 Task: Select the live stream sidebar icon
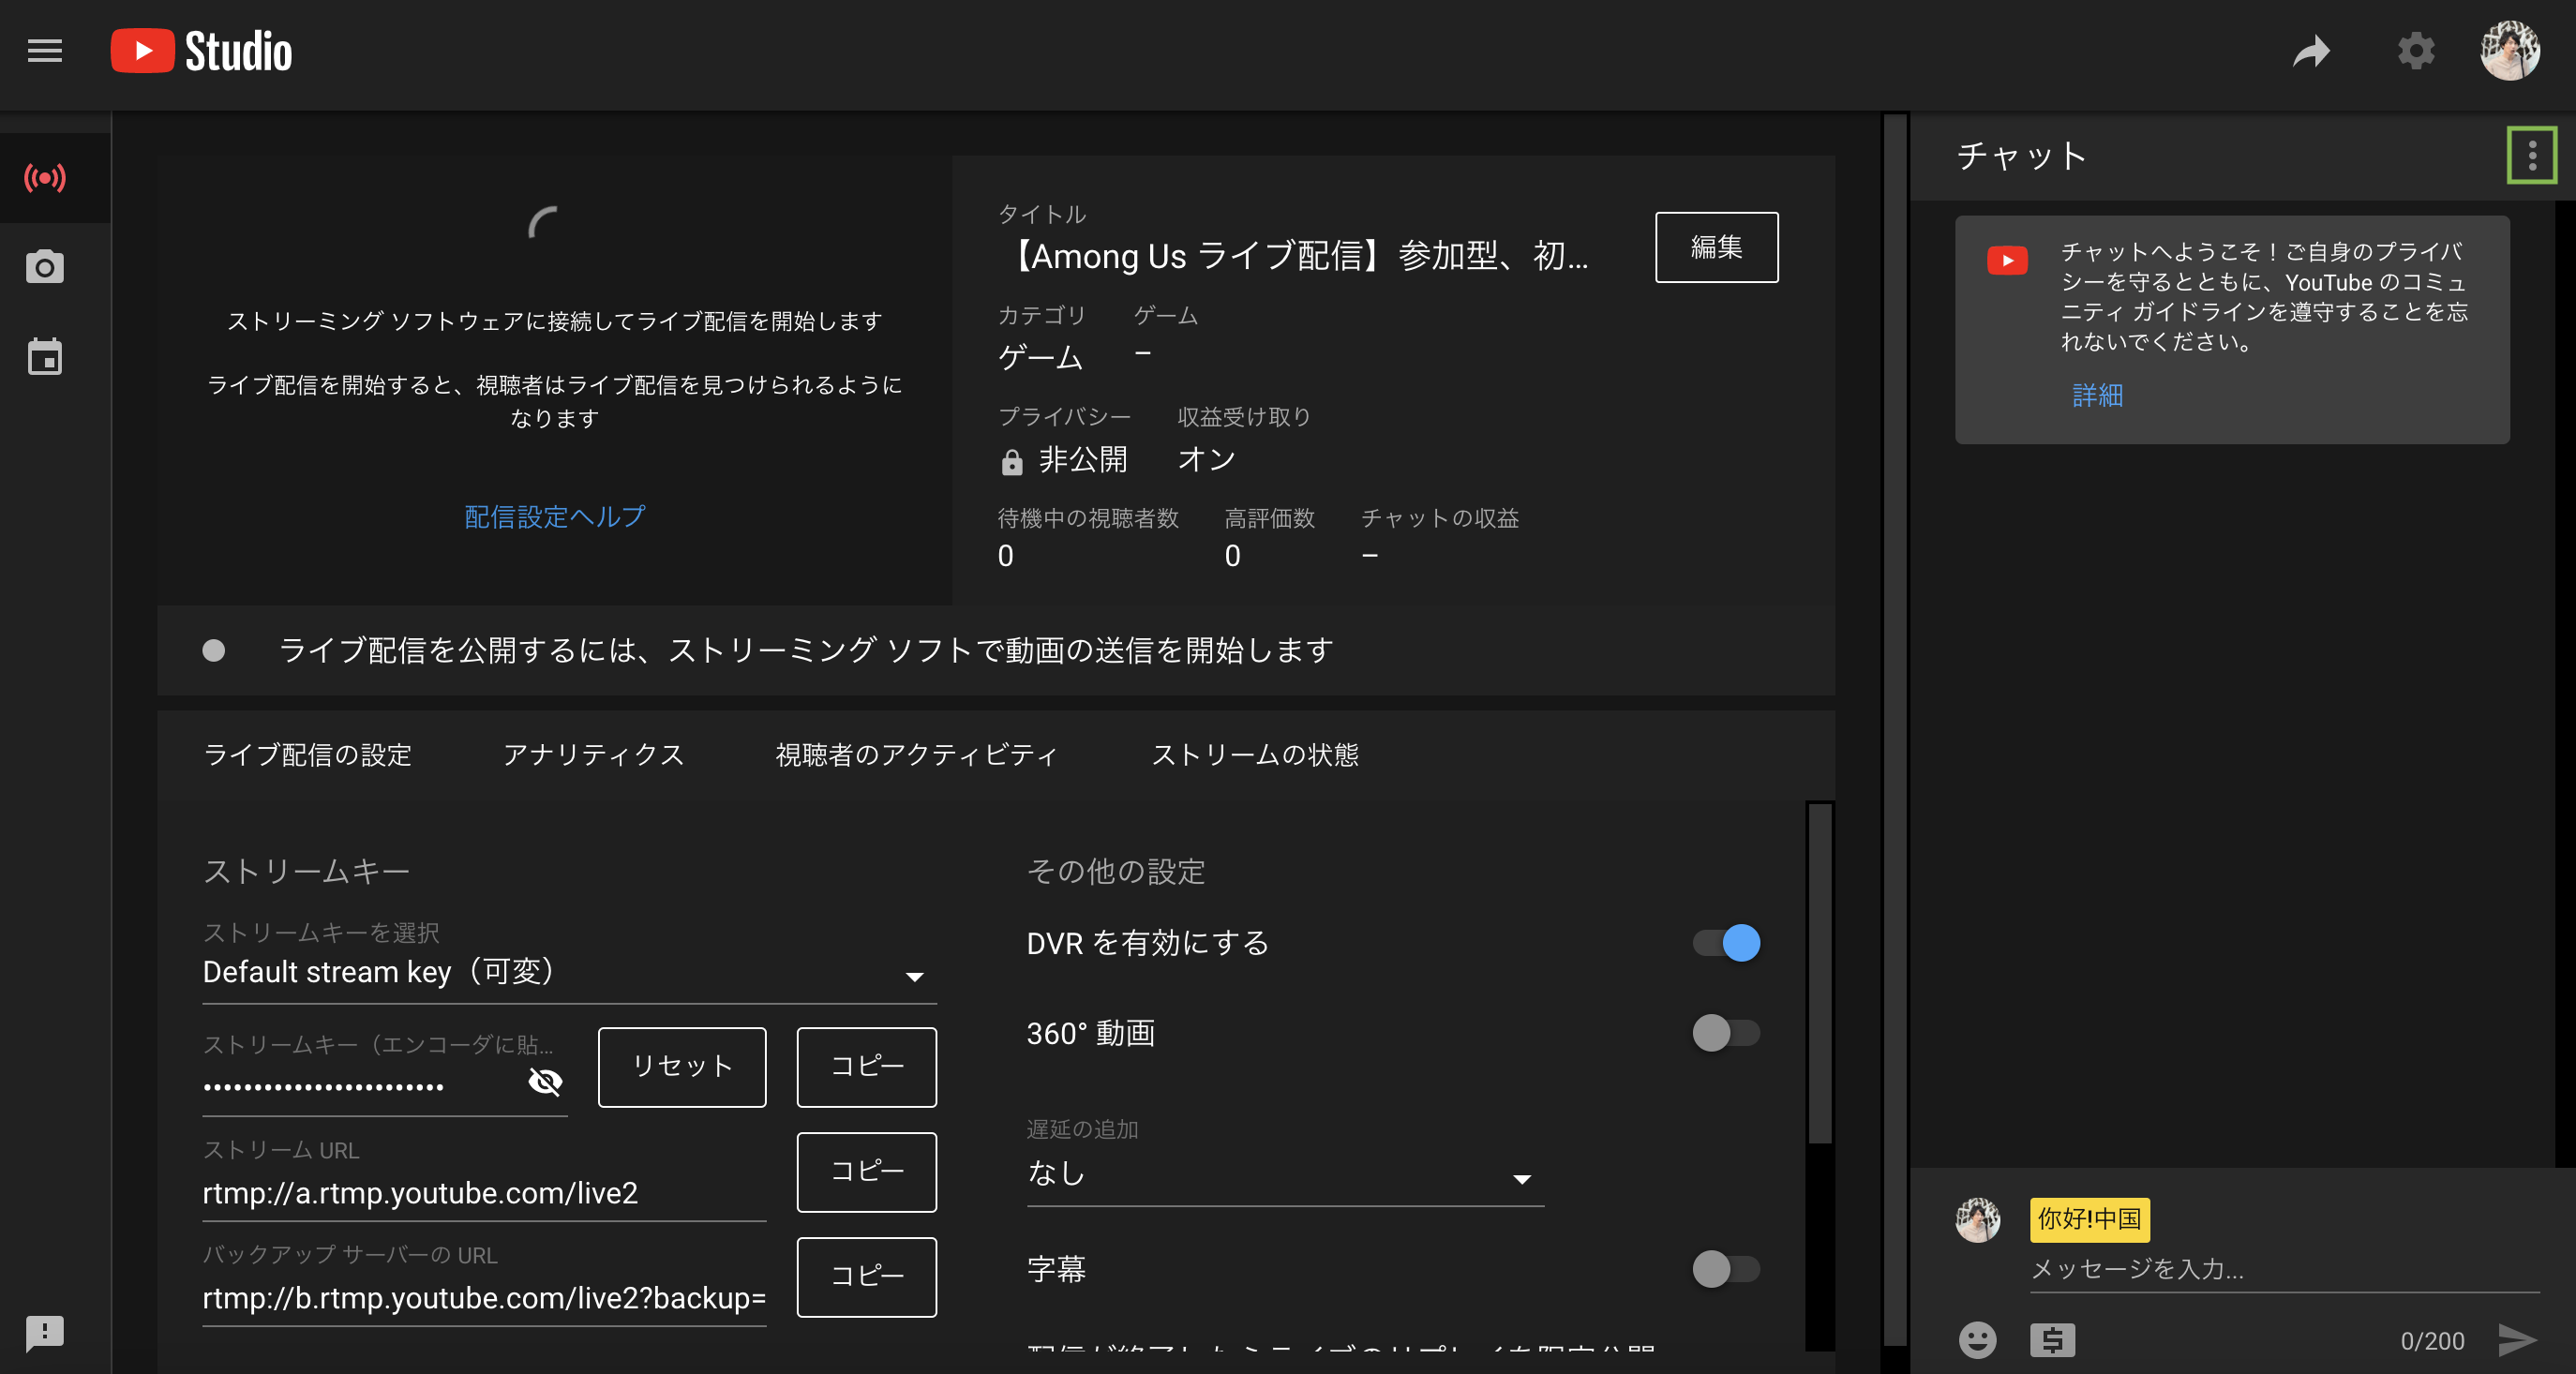[x=45, y=179]
